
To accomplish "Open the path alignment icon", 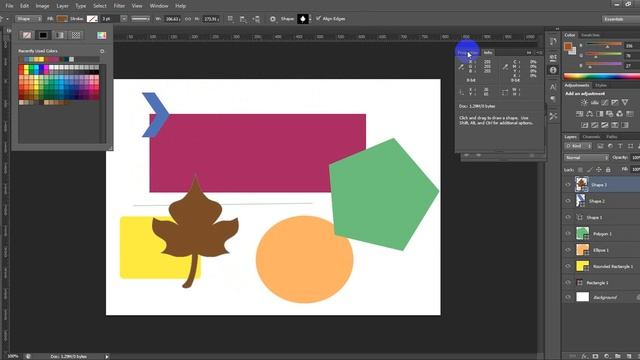I will pyautogui.click(x=243, y=19).
